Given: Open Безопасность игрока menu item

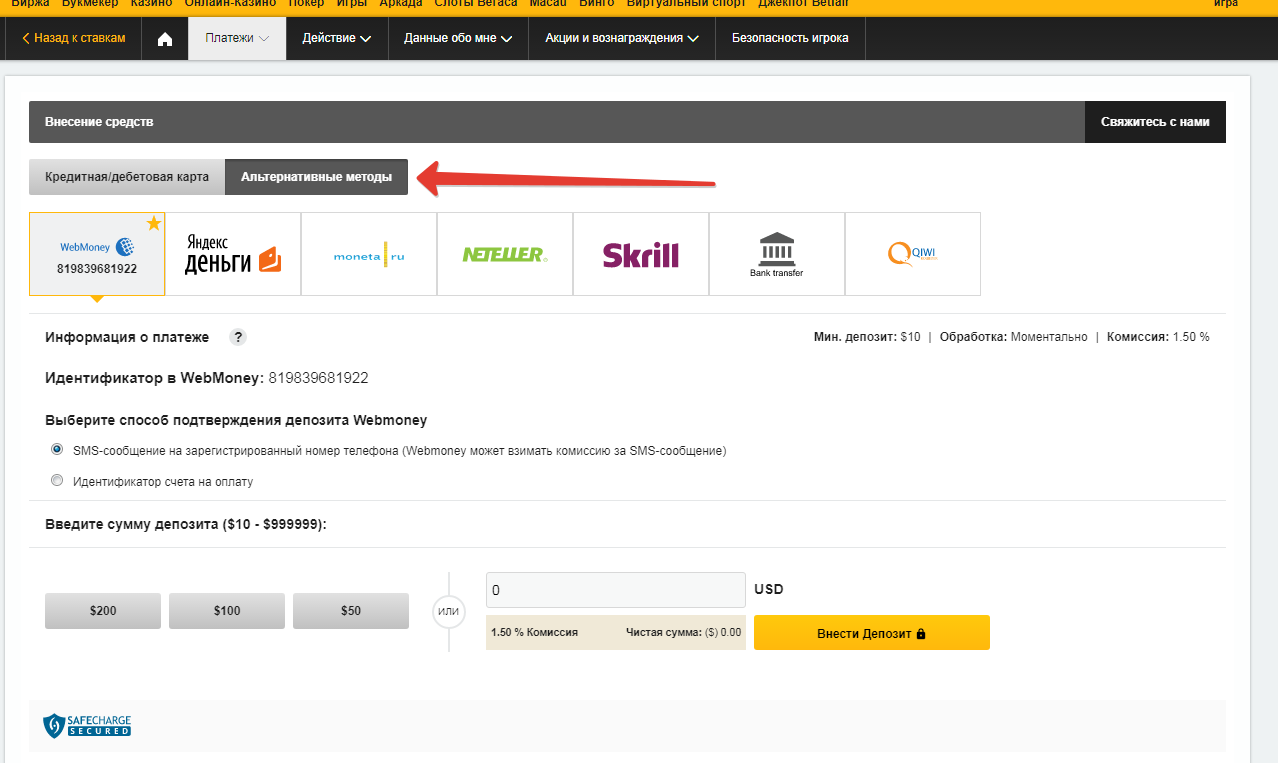Looking at the screenshot, I should pyautogui.click(x=790, y=38).
